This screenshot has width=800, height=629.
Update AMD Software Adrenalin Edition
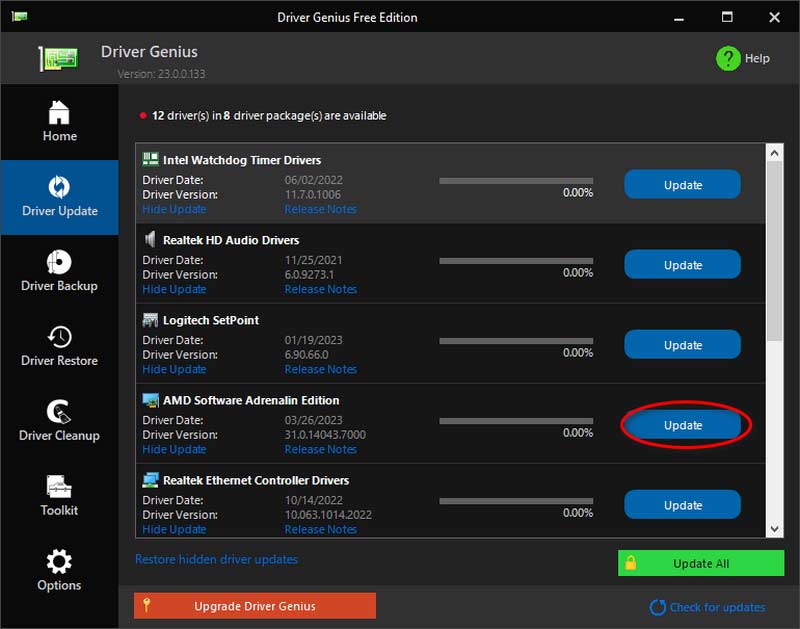pos(682,425)
